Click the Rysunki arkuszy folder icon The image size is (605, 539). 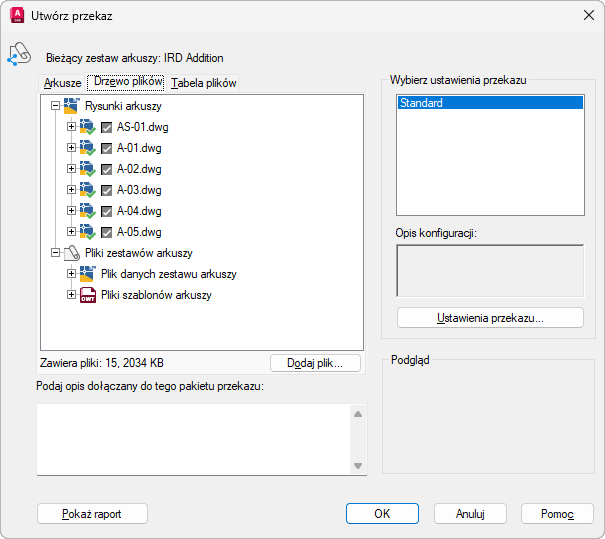[72, 106]
